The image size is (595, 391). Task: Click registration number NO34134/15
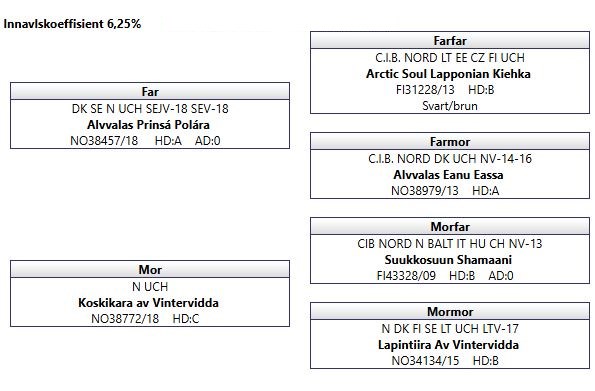click(x=425, y=361)
